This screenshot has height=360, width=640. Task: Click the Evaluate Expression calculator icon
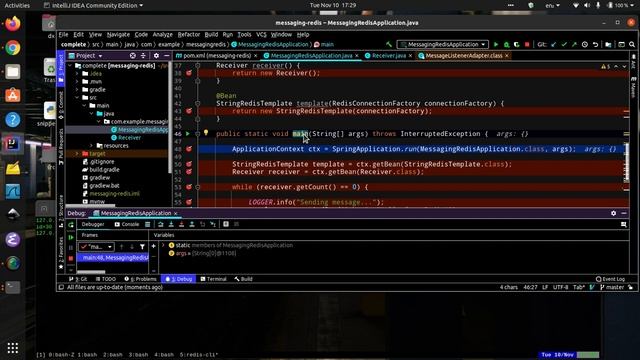tap(226, 224)
